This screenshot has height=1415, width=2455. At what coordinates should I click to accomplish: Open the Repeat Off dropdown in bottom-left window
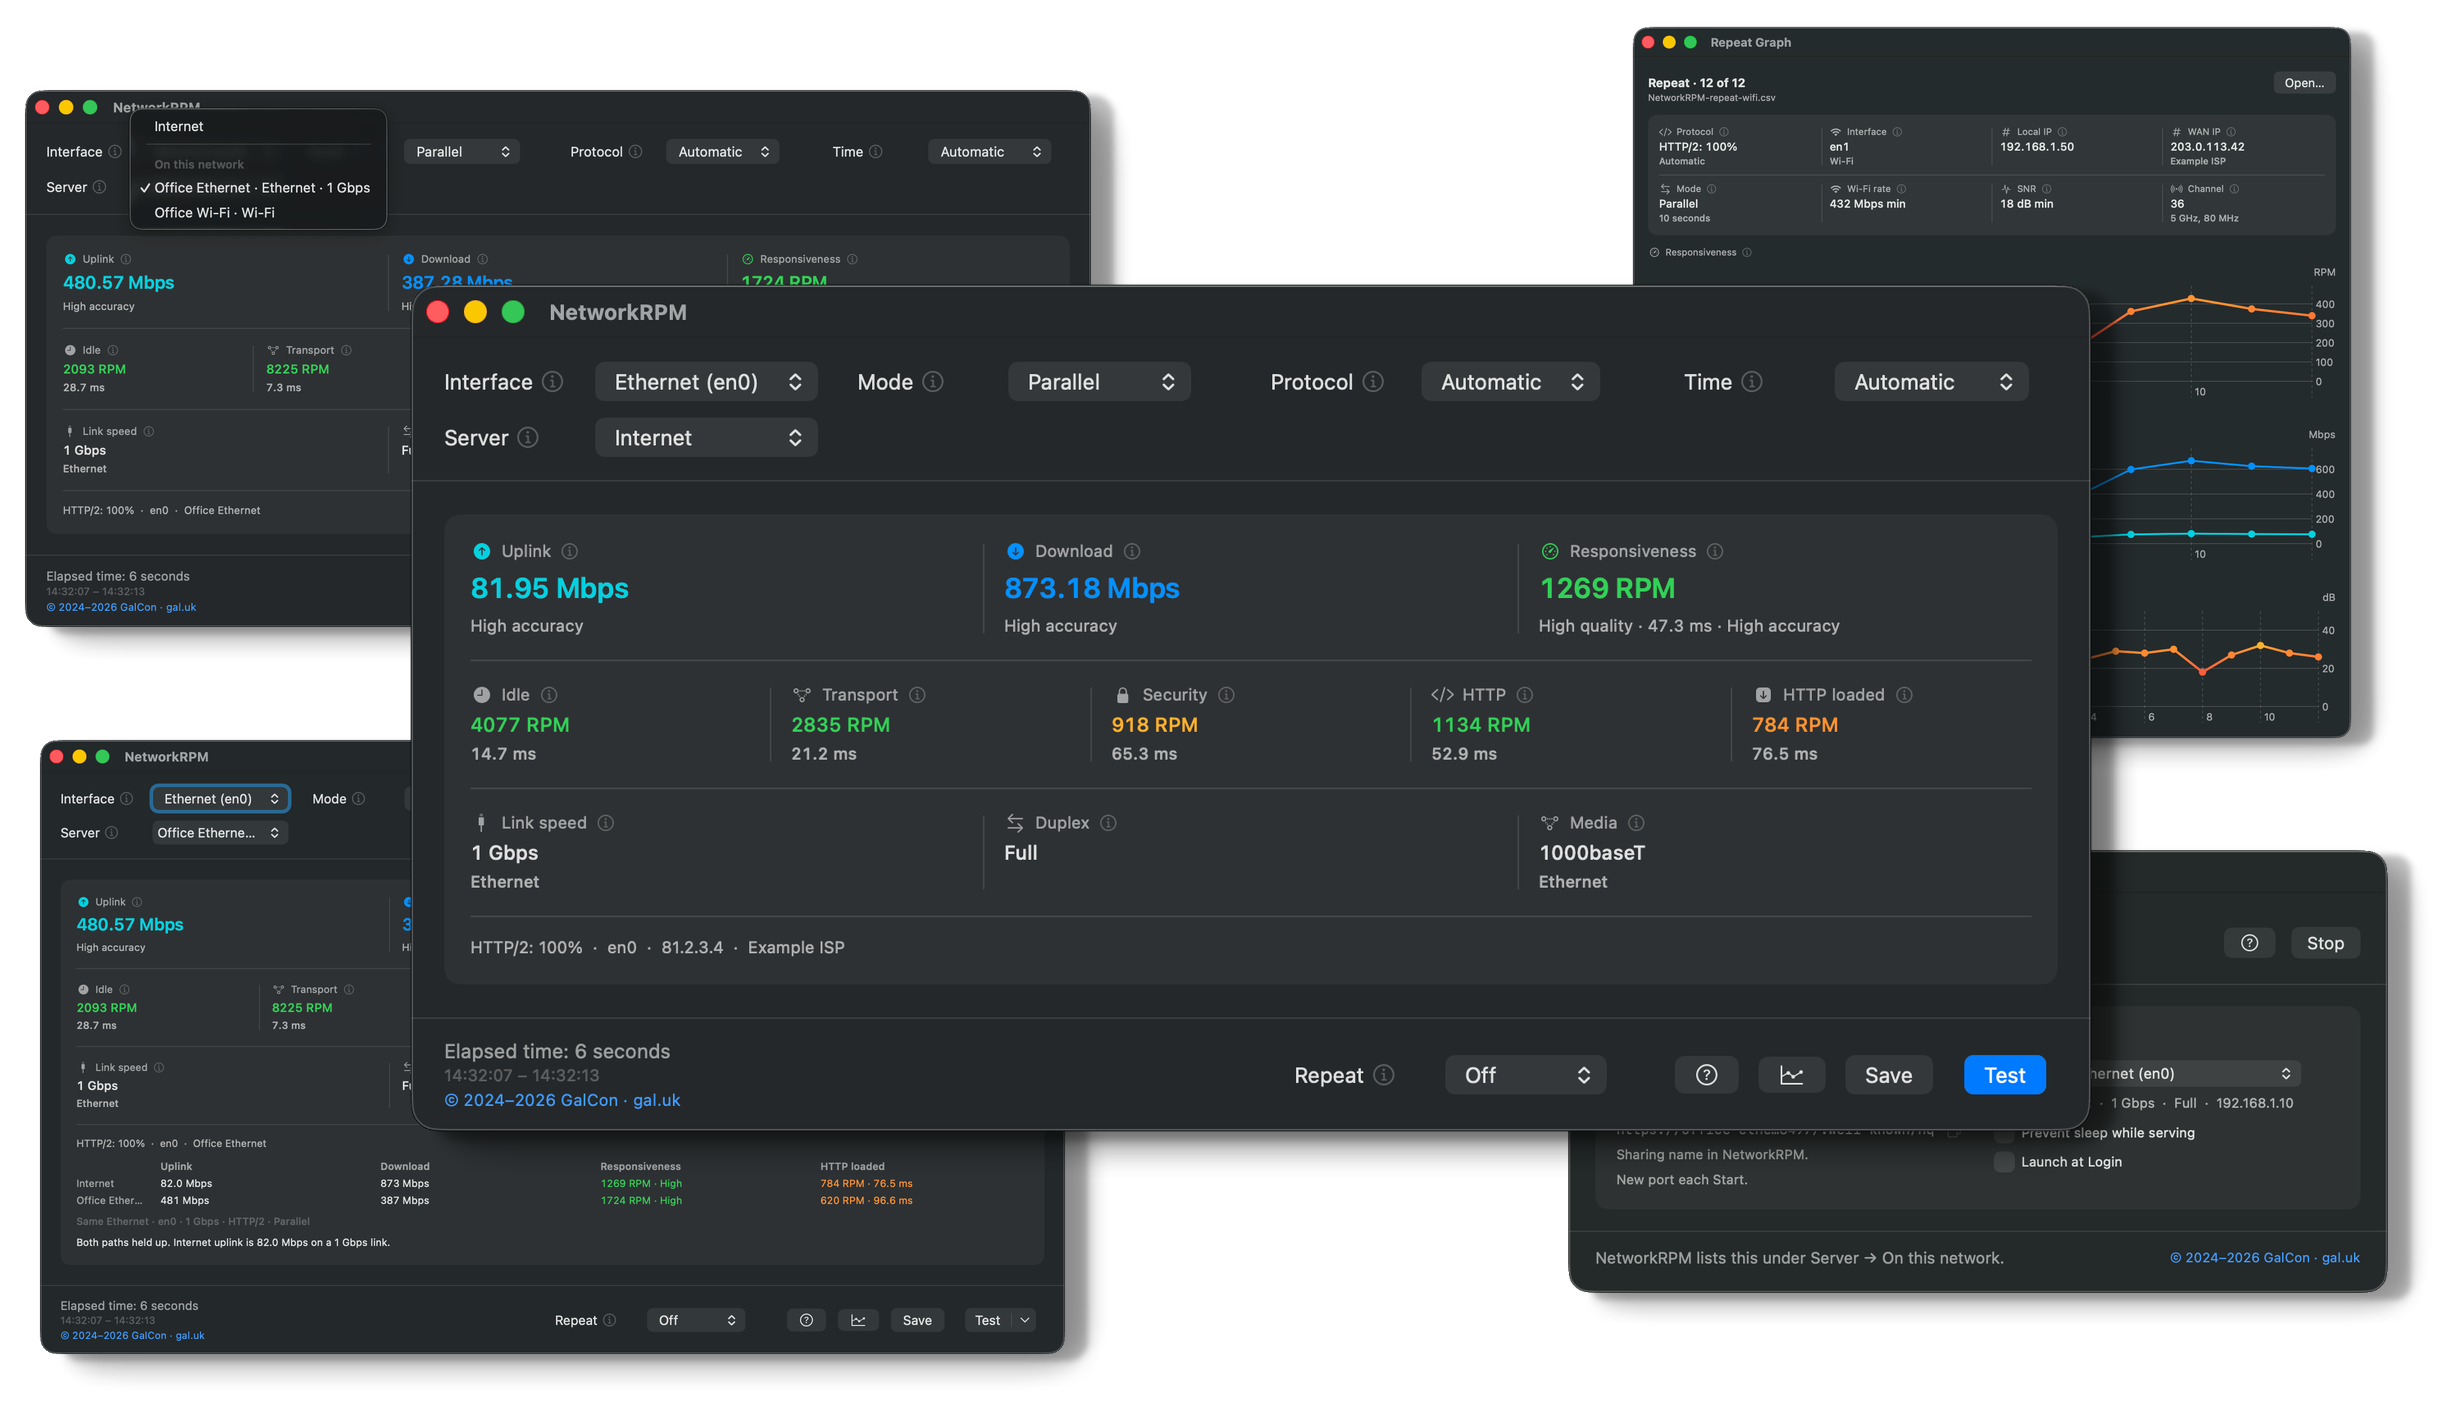pos(696,1321)
